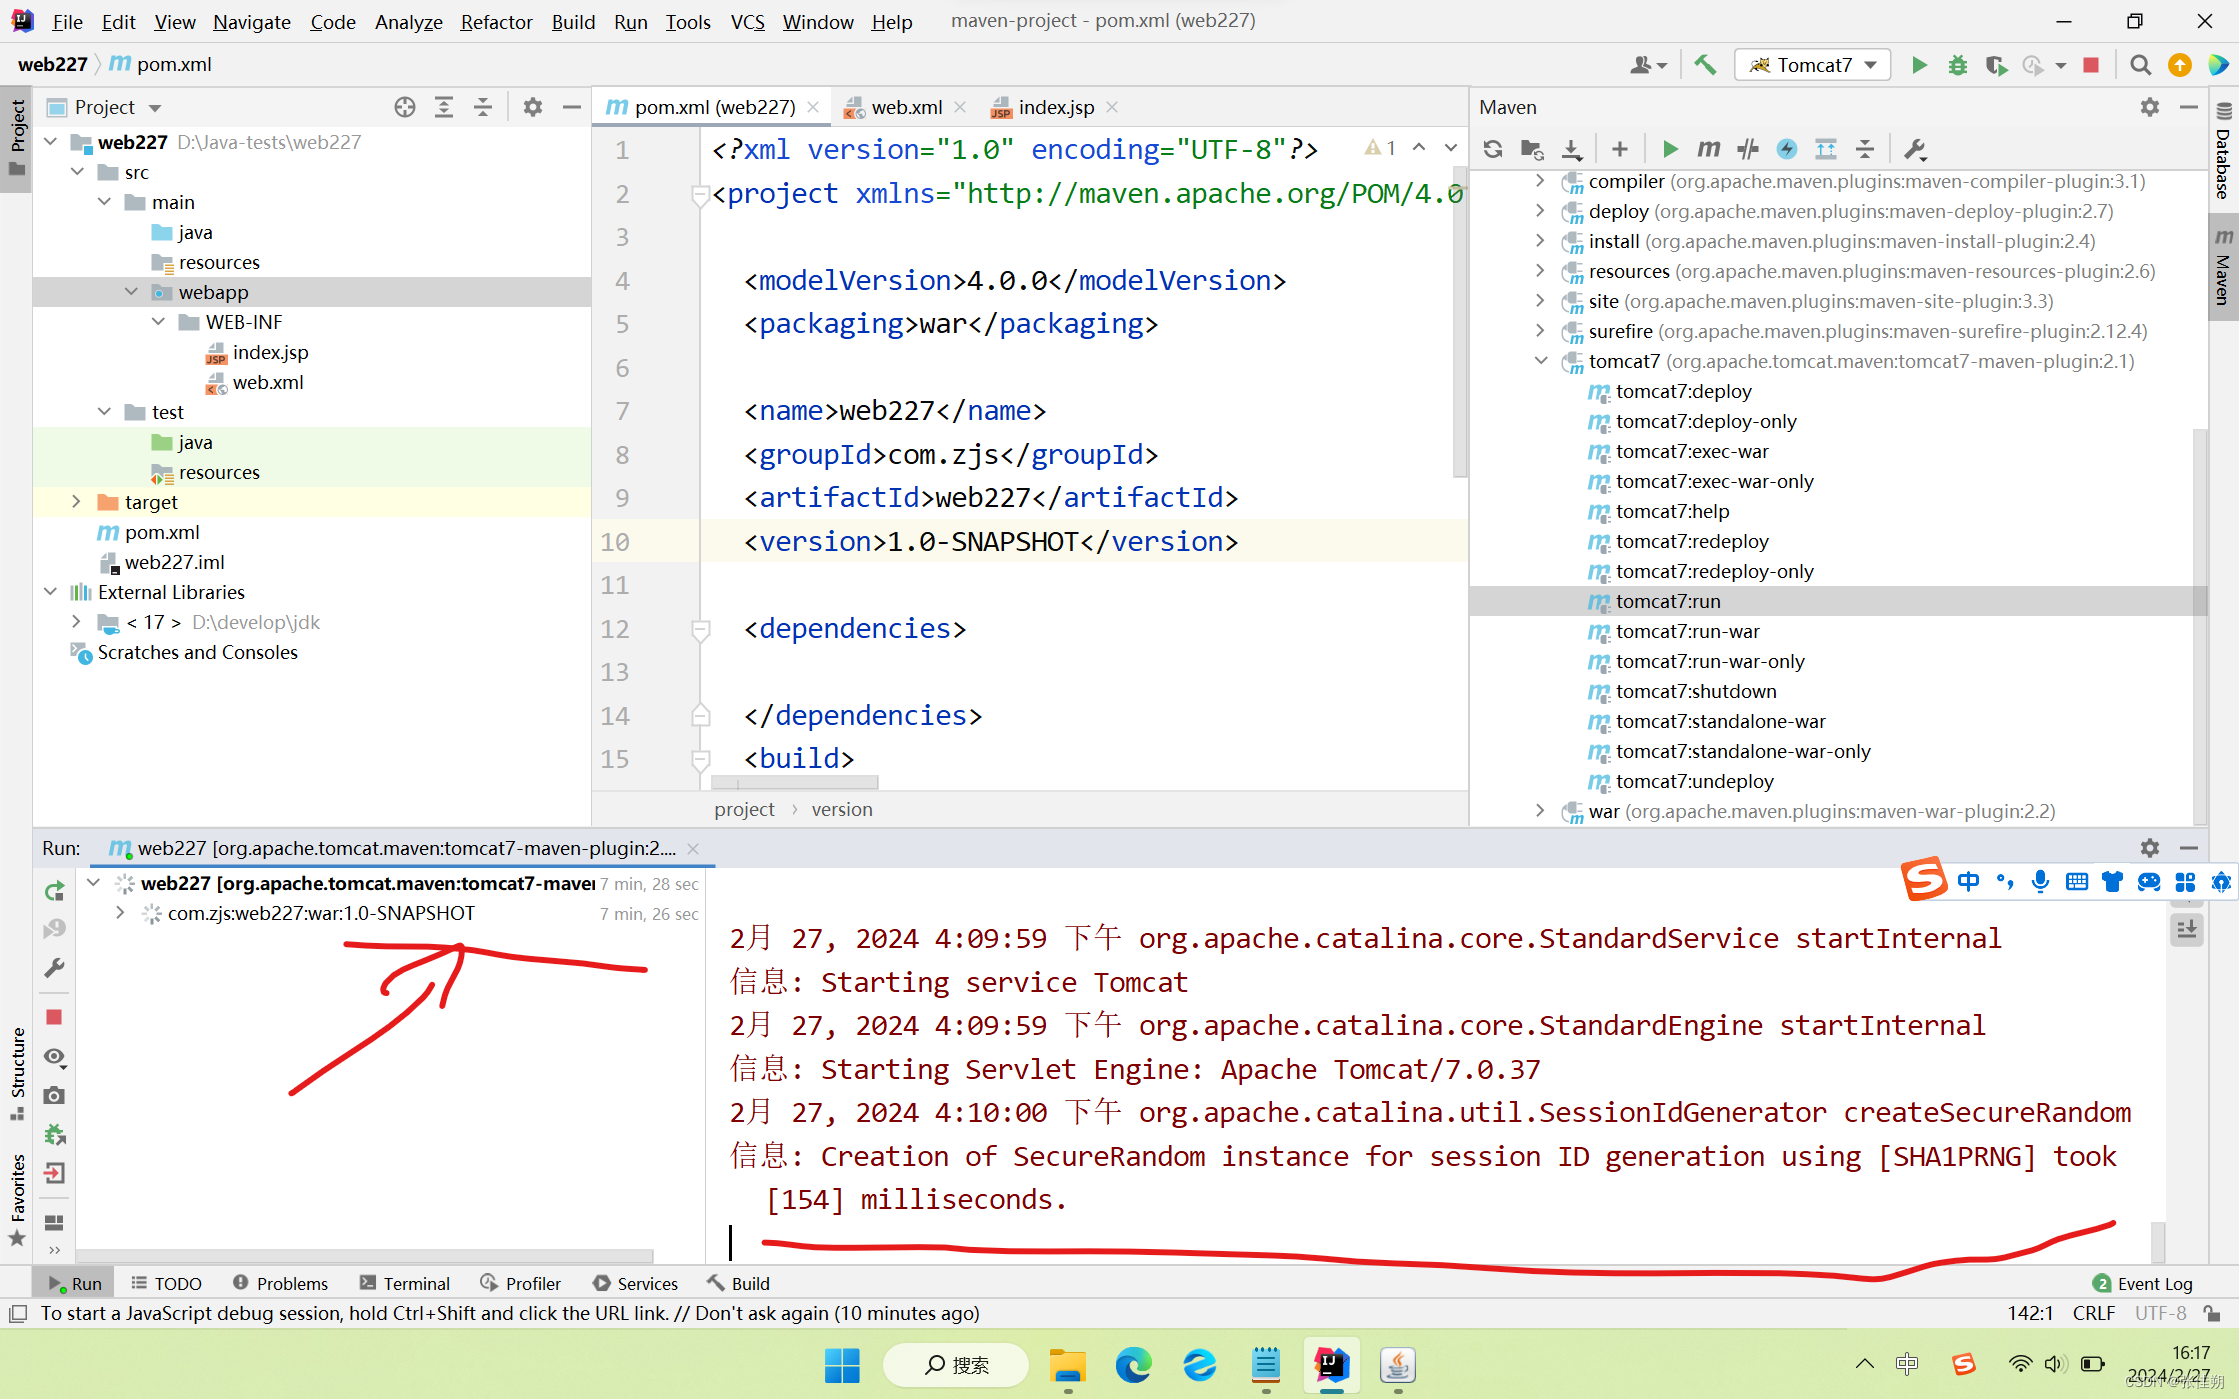Rerun the web227 application
Screen dimensions: 2239x1399
click(x=54, y=890)
